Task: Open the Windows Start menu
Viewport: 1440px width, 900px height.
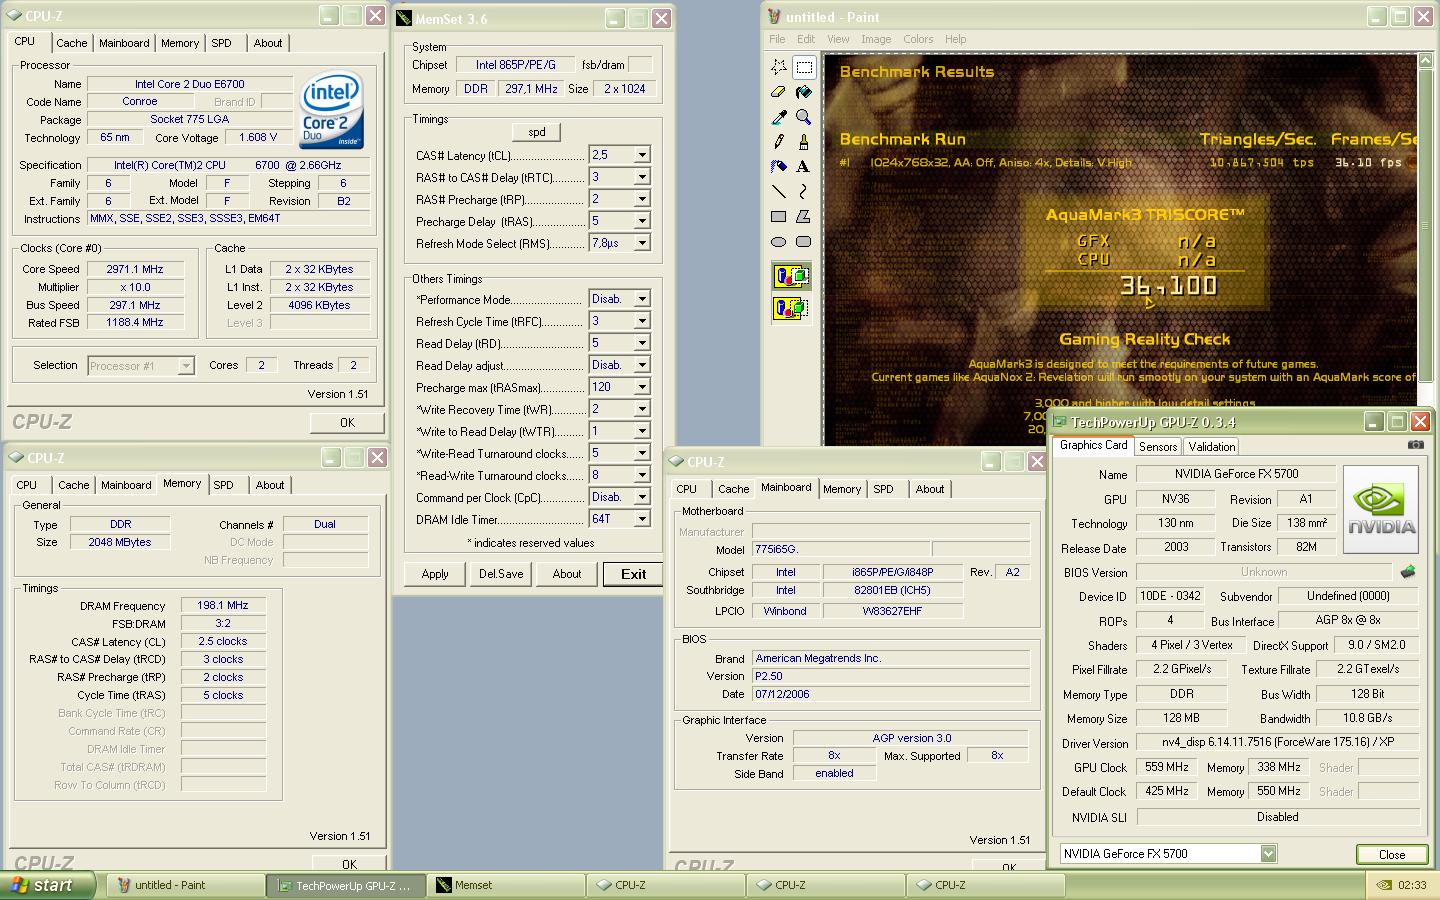Action: (48, 885)
